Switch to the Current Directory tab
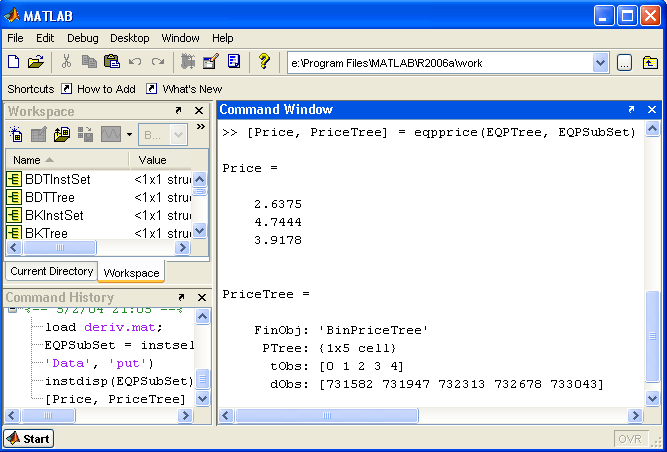 [51, 271]
